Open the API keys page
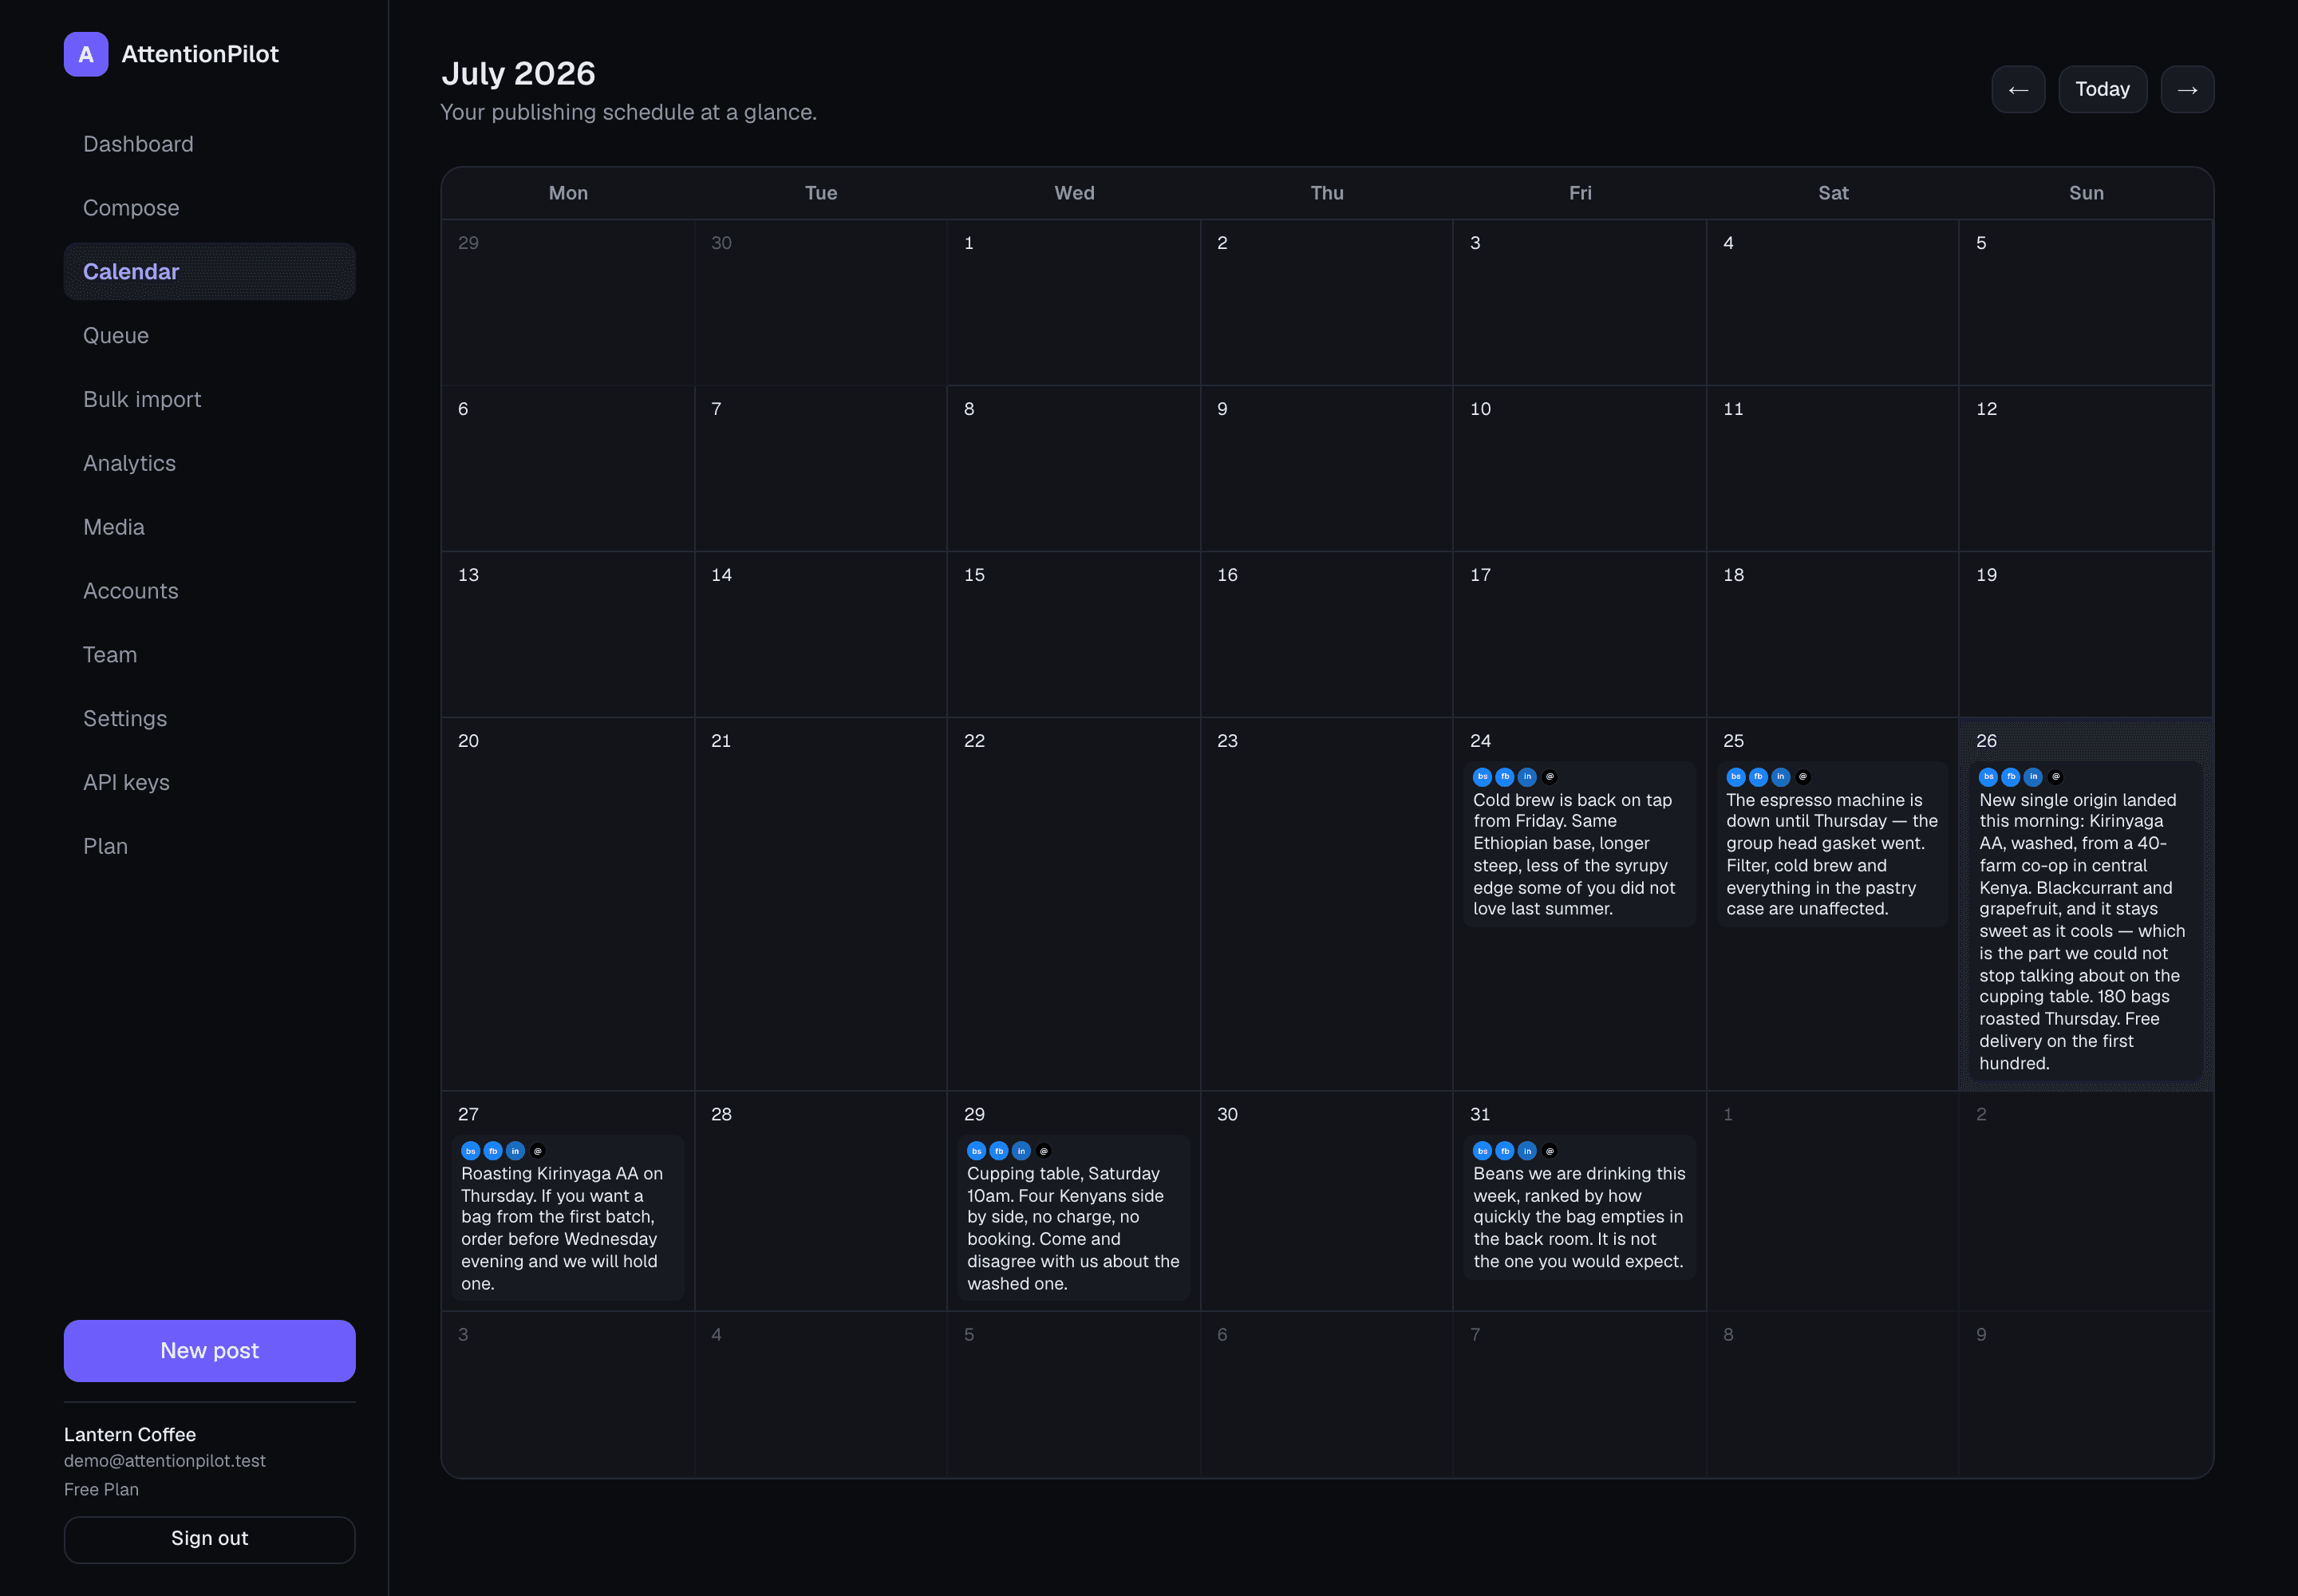 [209, 783]
